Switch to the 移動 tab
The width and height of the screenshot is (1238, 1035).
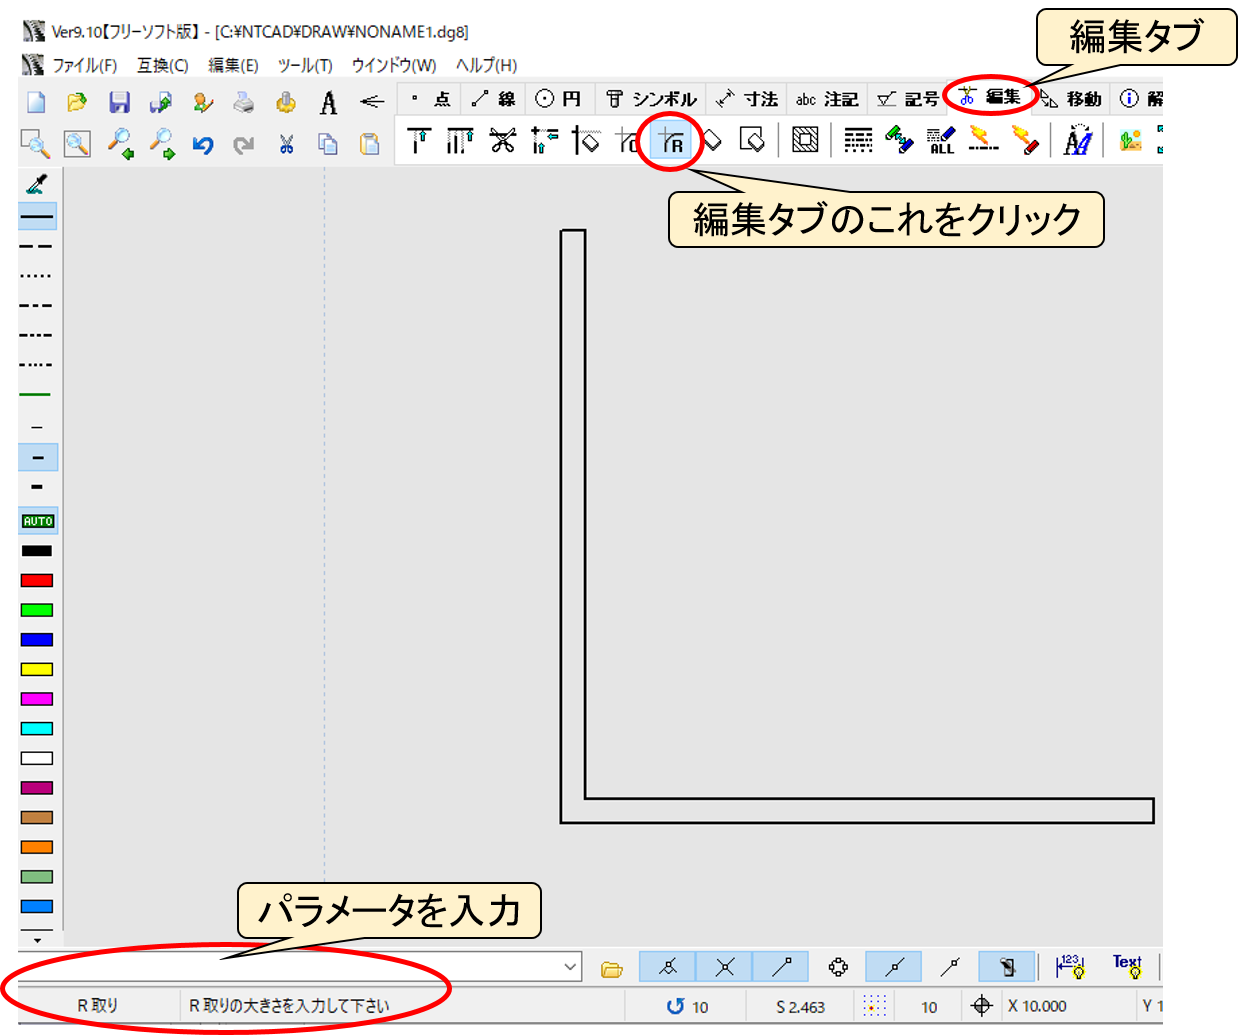pyautogui.click(x=1071, y=98)
